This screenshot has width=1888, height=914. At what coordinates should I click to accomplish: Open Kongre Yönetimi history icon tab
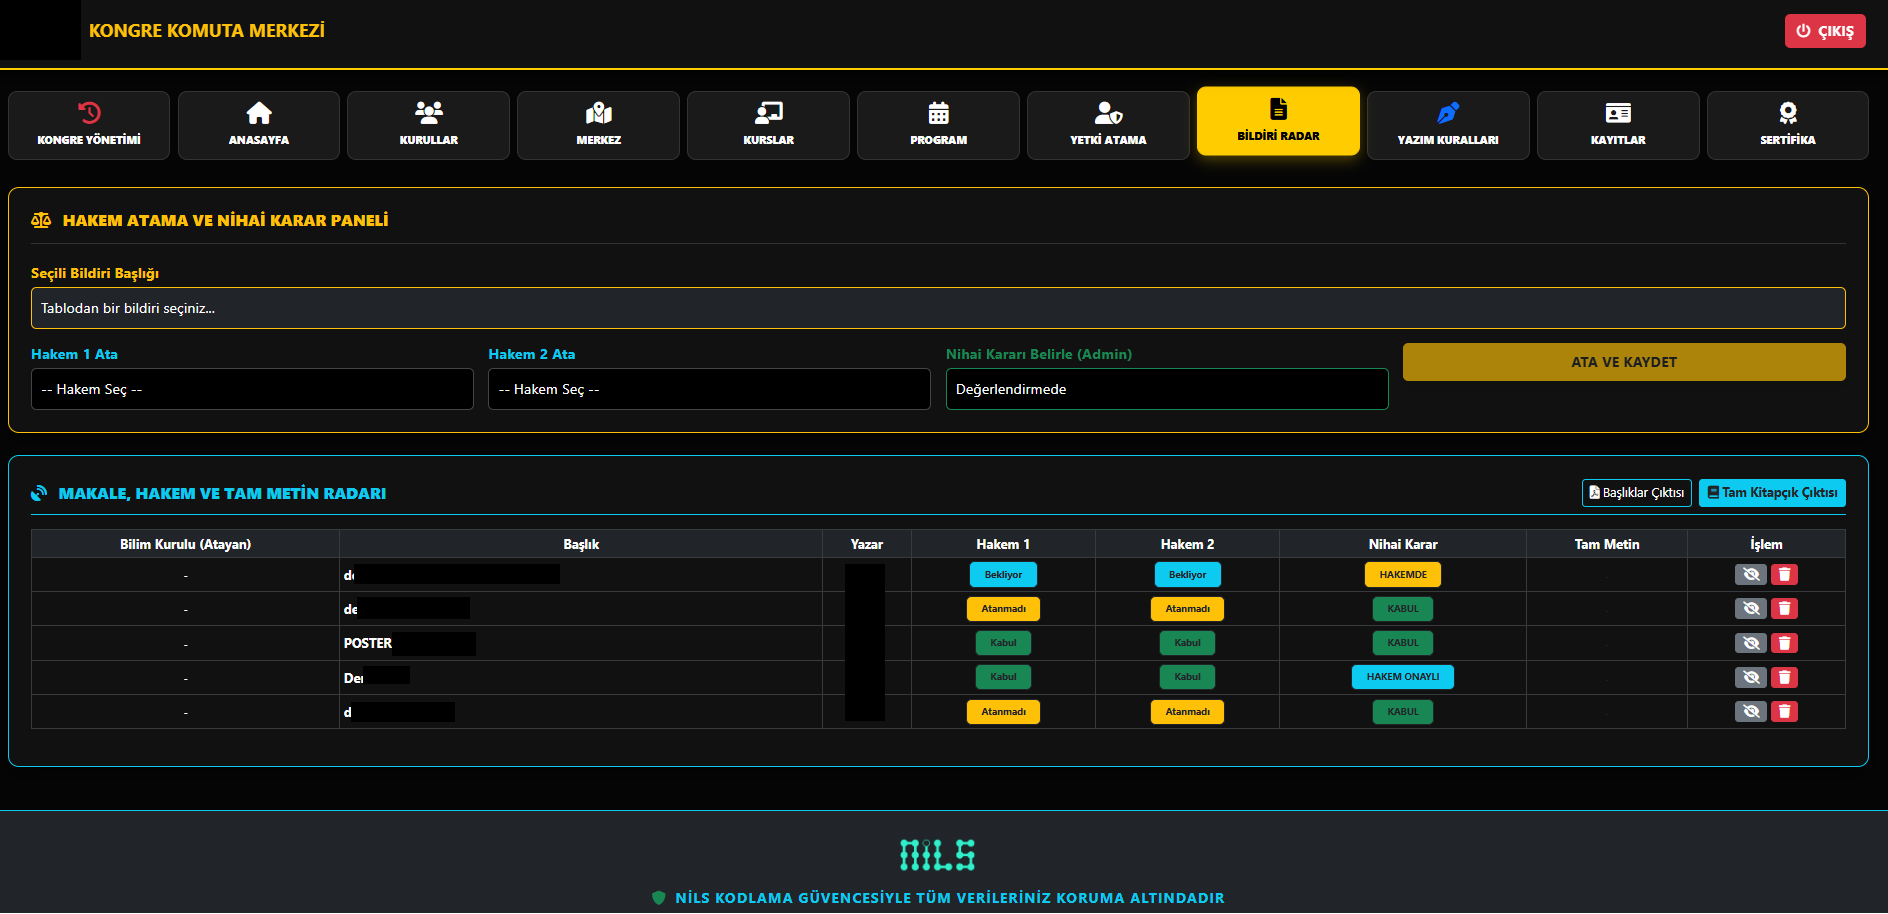click(x=89, y=125)
